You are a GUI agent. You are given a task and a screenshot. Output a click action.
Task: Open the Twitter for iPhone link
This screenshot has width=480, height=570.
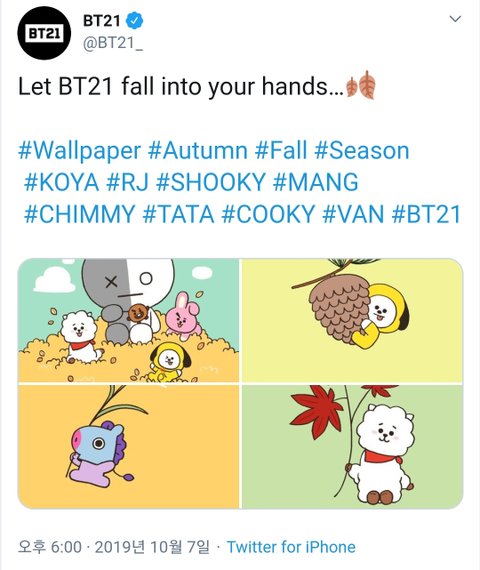coord(291,547)
